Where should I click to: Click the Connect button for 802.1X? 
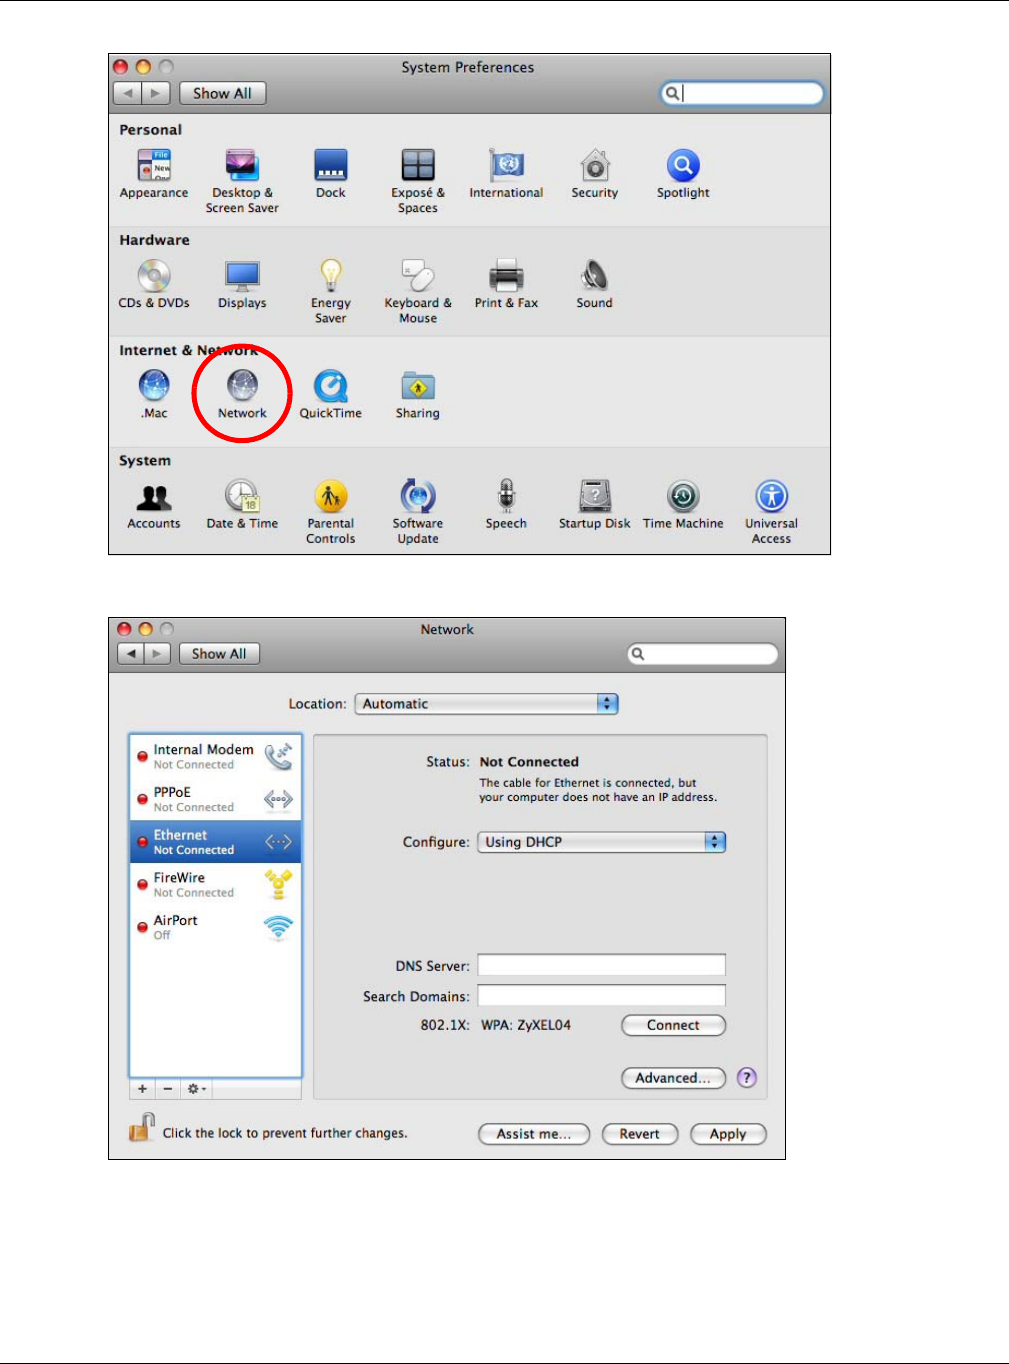coord(673,1025)
